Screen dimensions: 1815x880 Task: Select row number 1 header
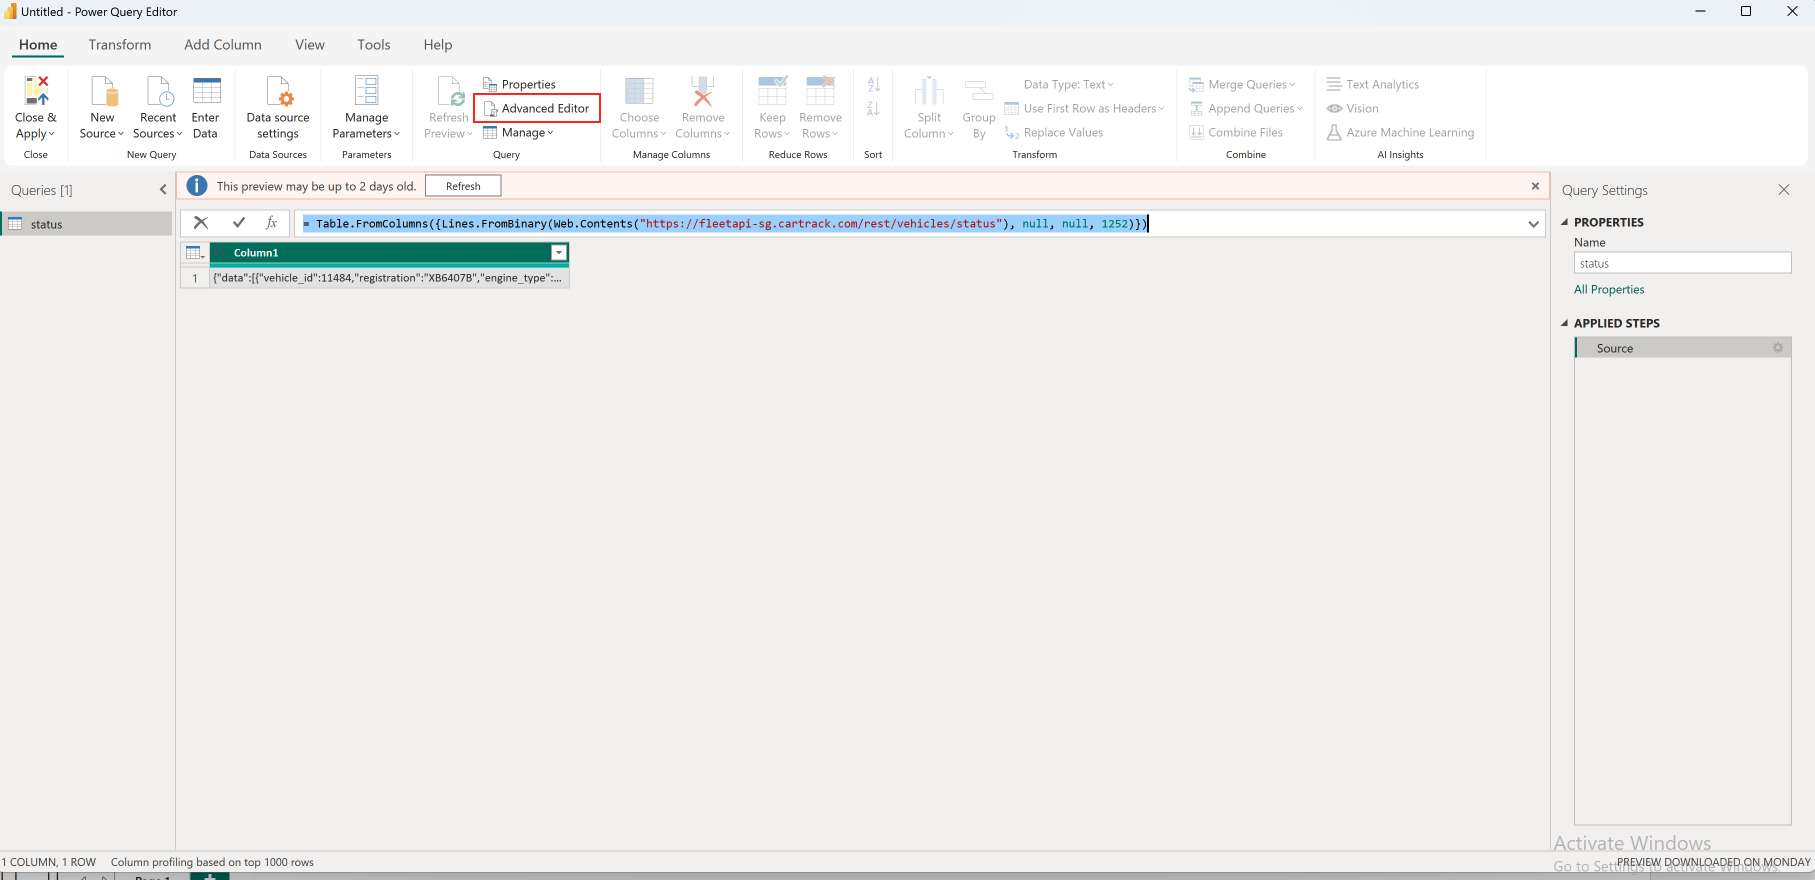tap(195, 278)
